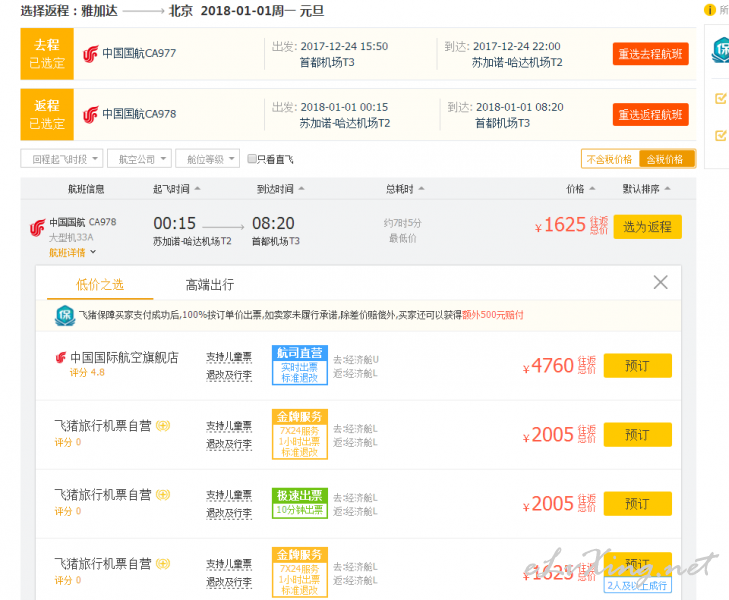
Task: Click Air China logo in CA978 flight result row
Action: pos(38,228)
